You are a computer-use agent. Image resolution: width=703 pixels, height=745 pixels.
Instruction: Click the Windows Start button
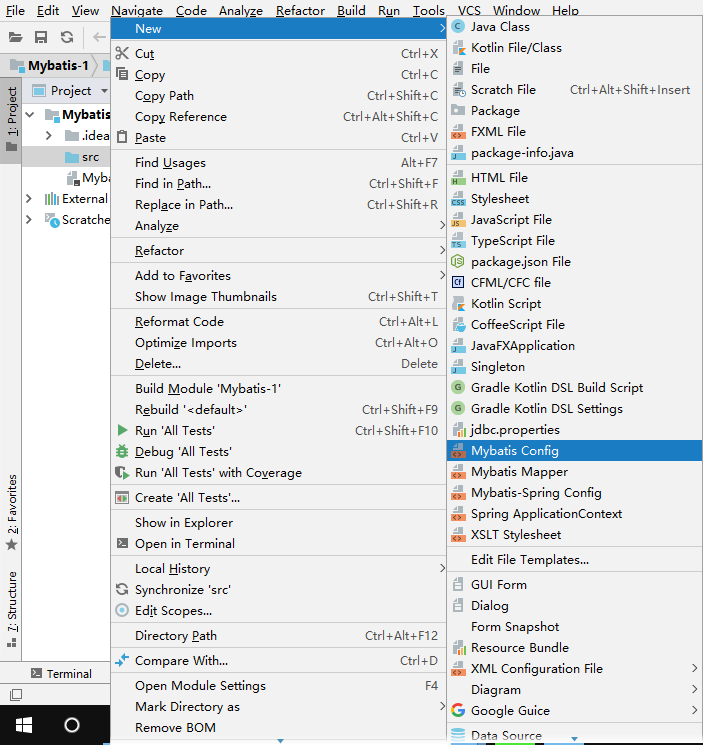point(24,725)
